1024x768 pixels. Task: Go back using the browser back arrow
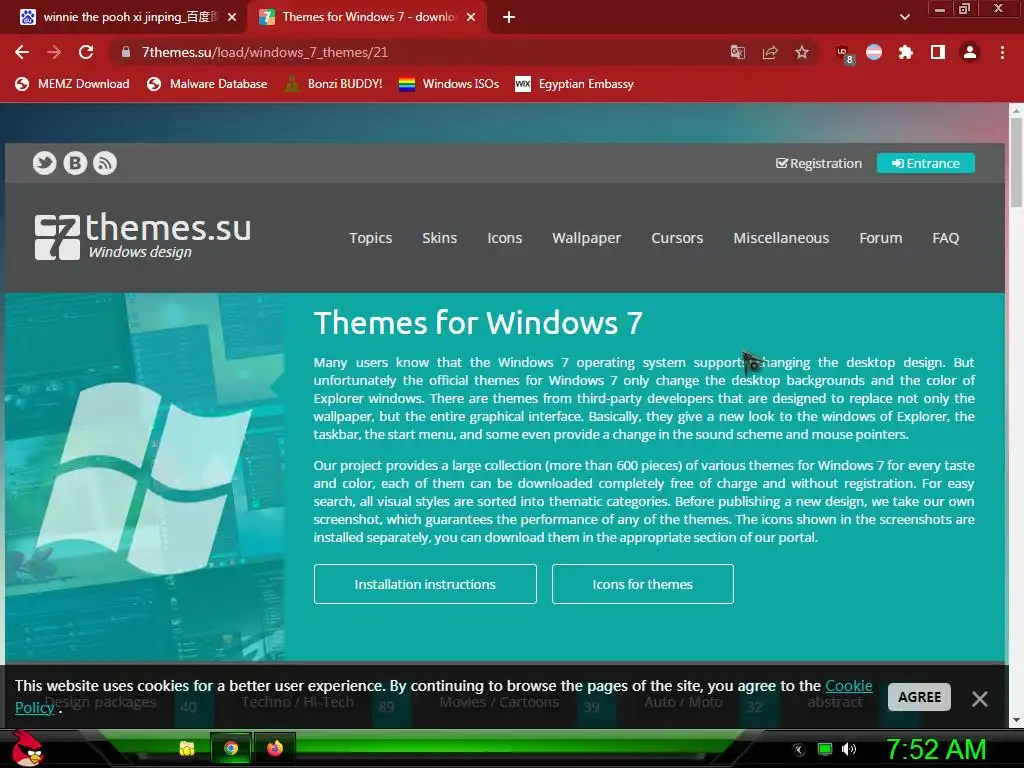point(22,52)
